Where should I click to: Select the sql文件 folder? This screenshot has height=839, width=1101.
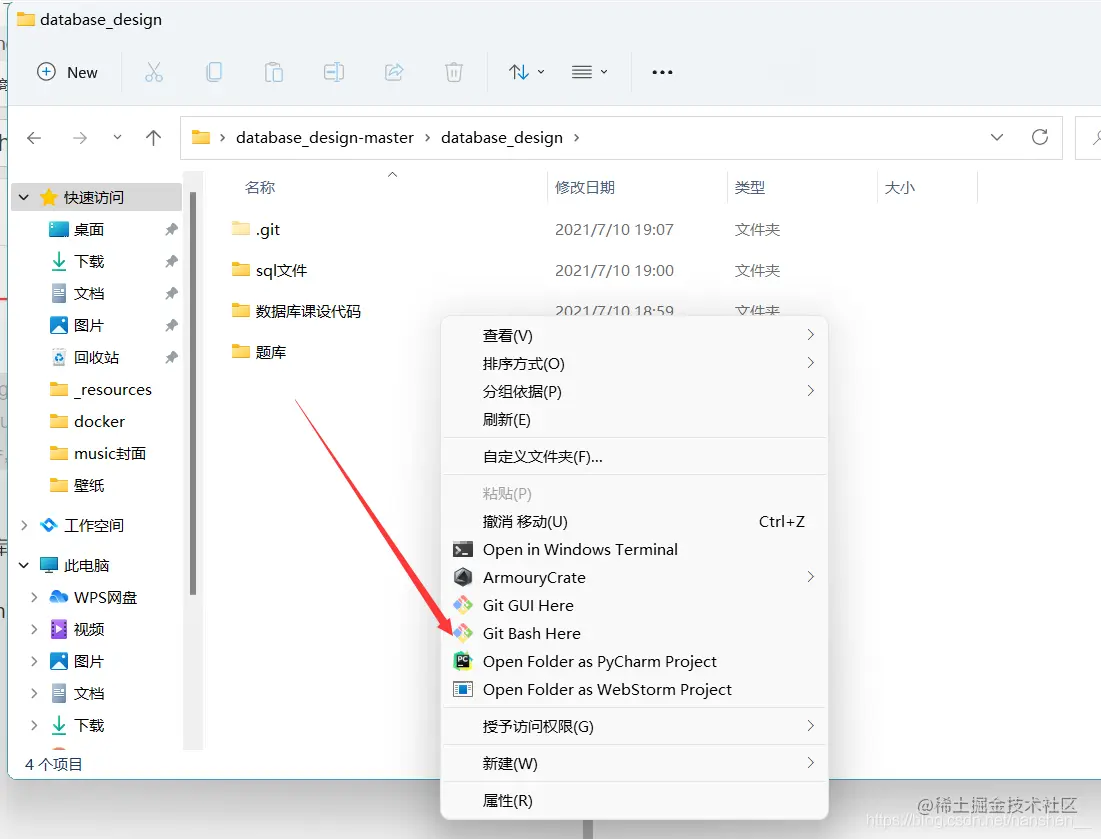(270, 270)
